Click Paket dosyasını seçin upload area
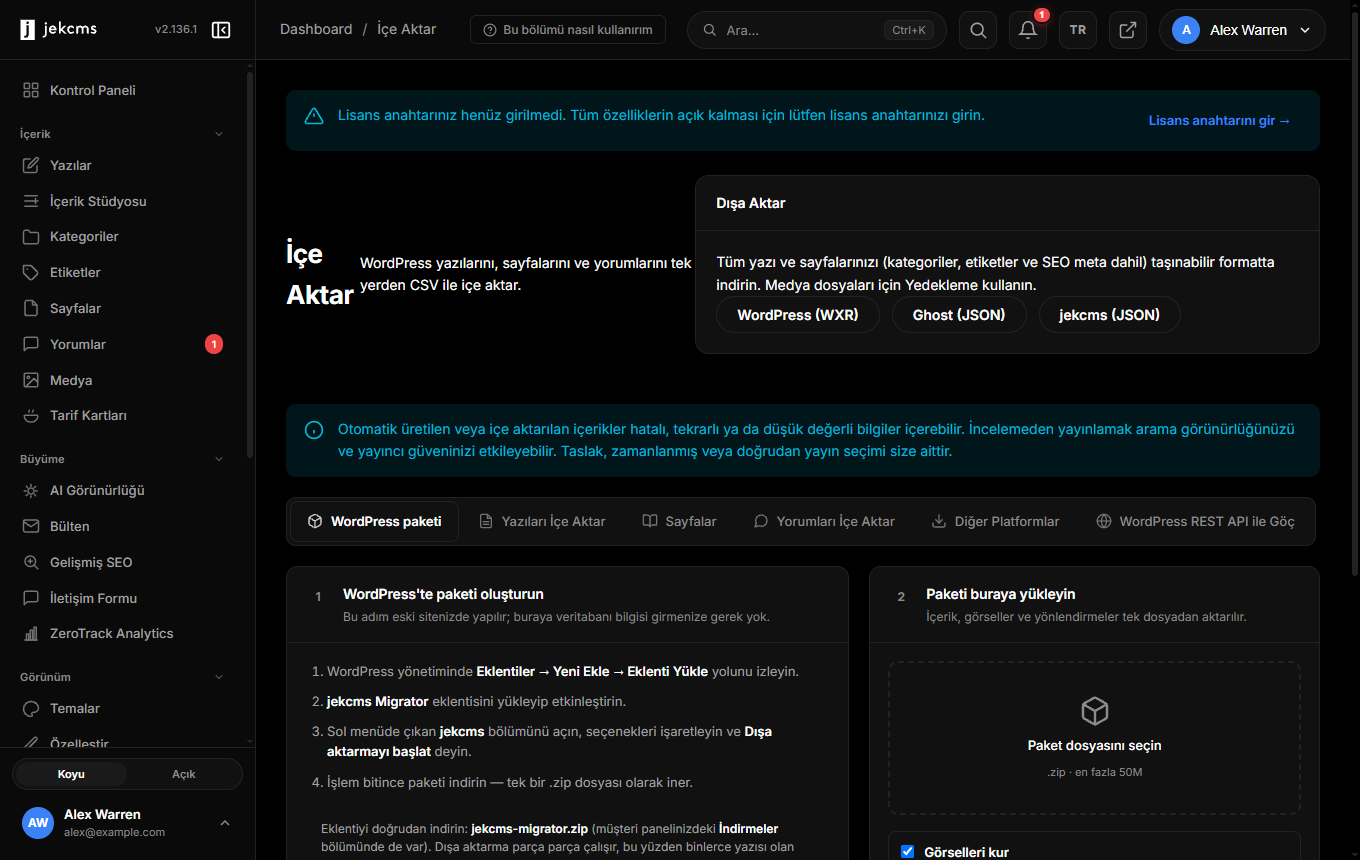The width and height of the screenshot is (1360, 860). coord(1094,738)
